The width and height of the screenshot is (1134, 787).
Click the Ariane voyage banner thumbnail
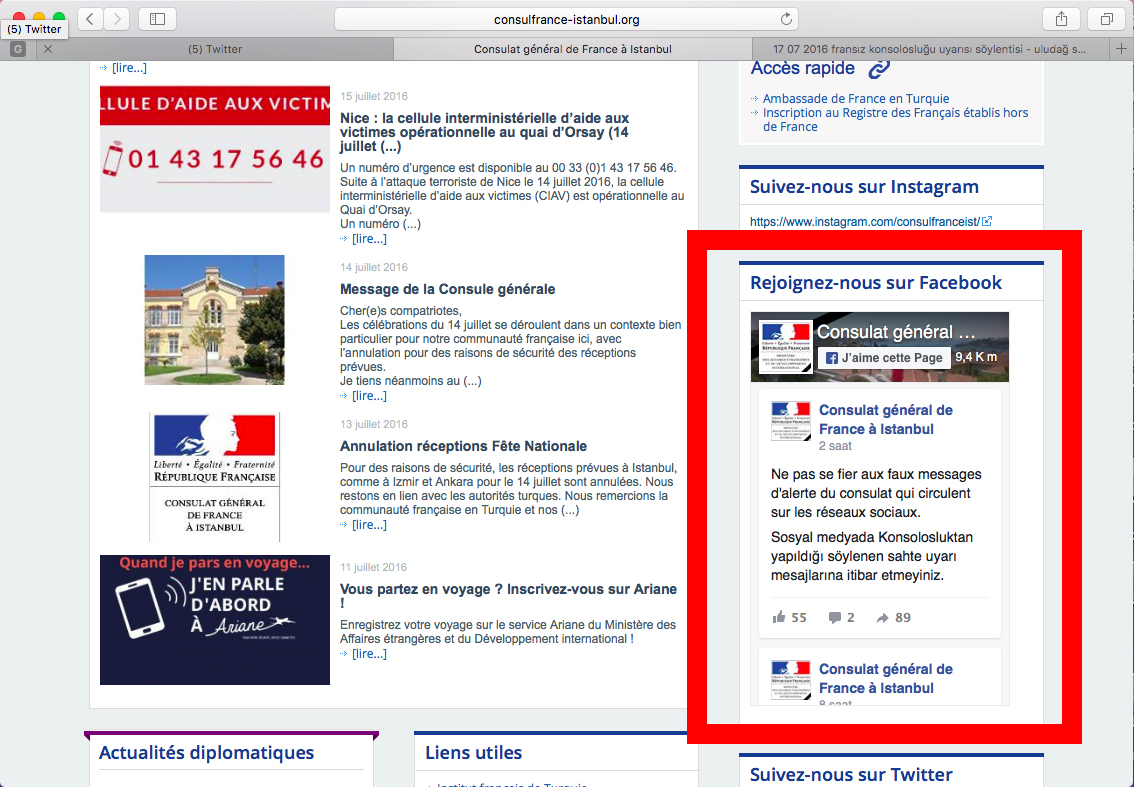[215, 620]
